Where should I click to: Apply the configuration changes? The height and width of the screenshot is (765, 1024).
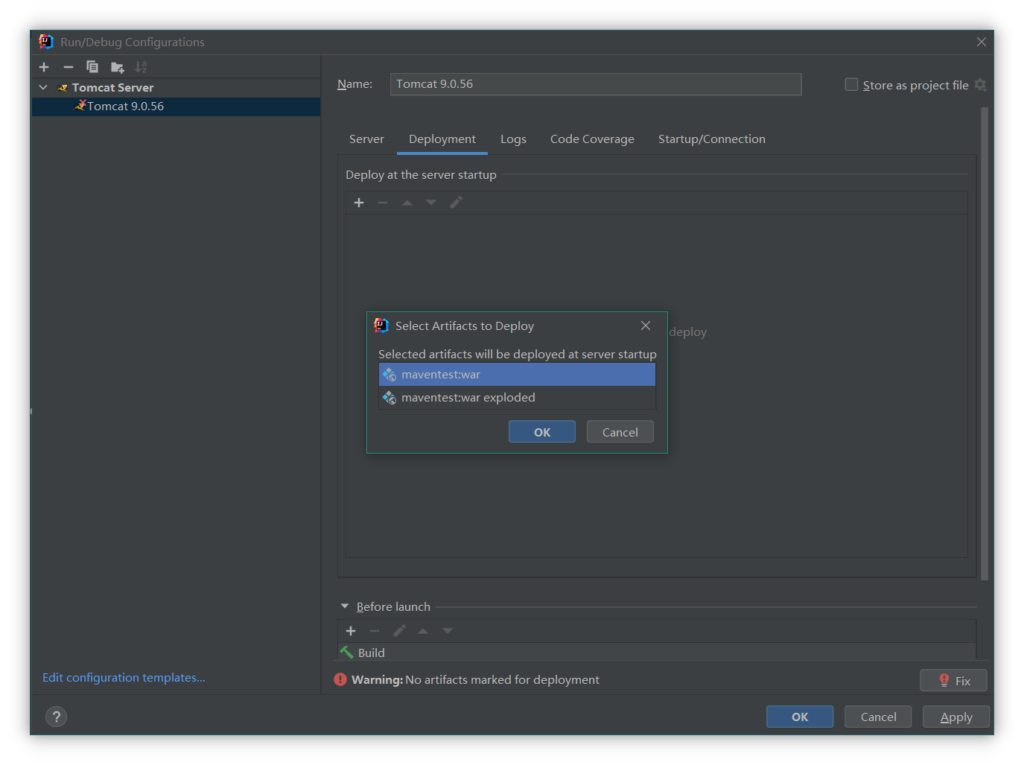coord(956,717)
